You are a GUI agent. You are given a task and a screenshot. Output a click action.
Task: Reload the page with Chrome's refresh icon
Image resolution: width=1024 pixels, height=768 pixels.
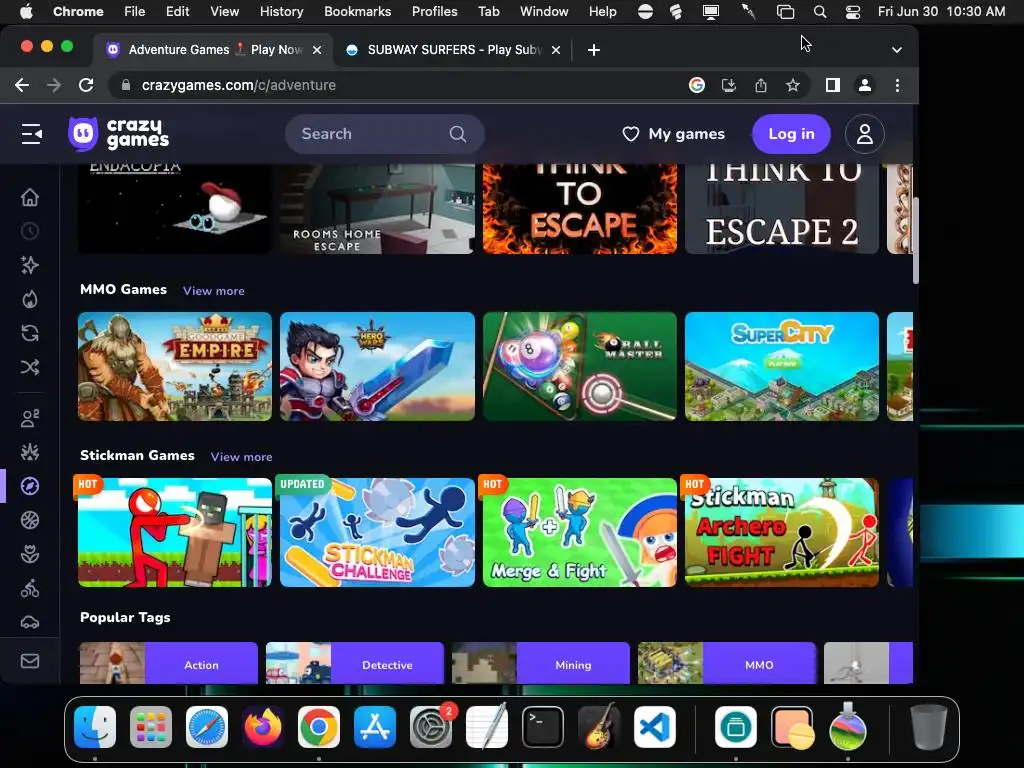(86, 85)
